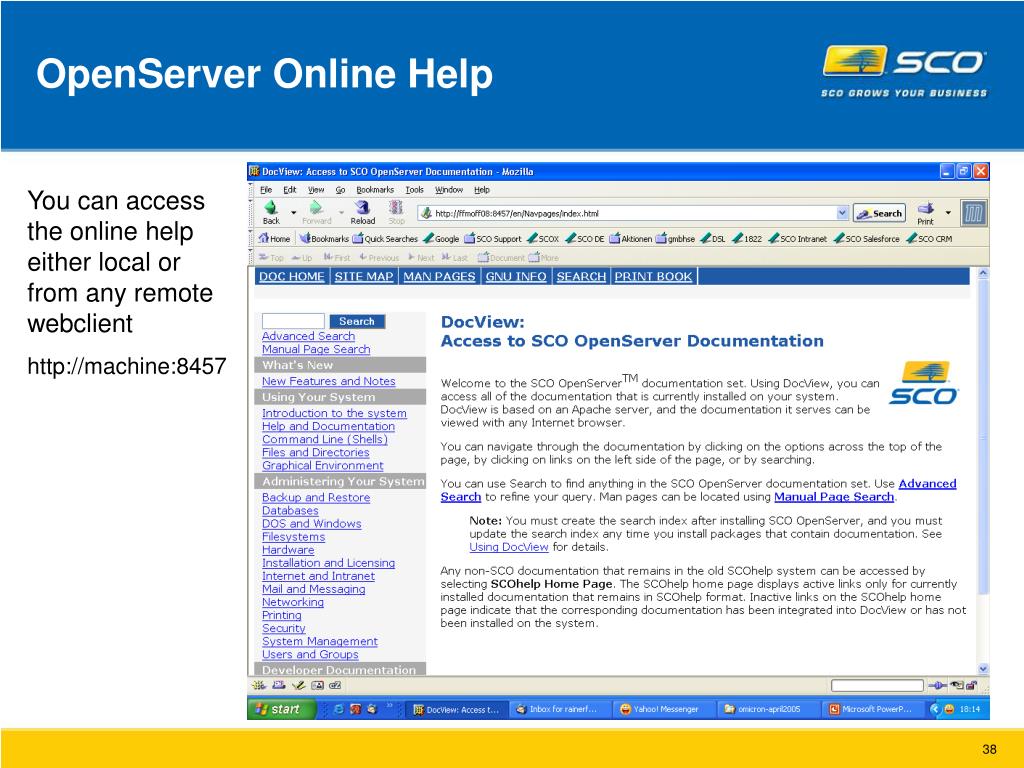1024x768 pixels.
Task: Expand the Forward button history dropdown
Action: [x=341, y=212]
